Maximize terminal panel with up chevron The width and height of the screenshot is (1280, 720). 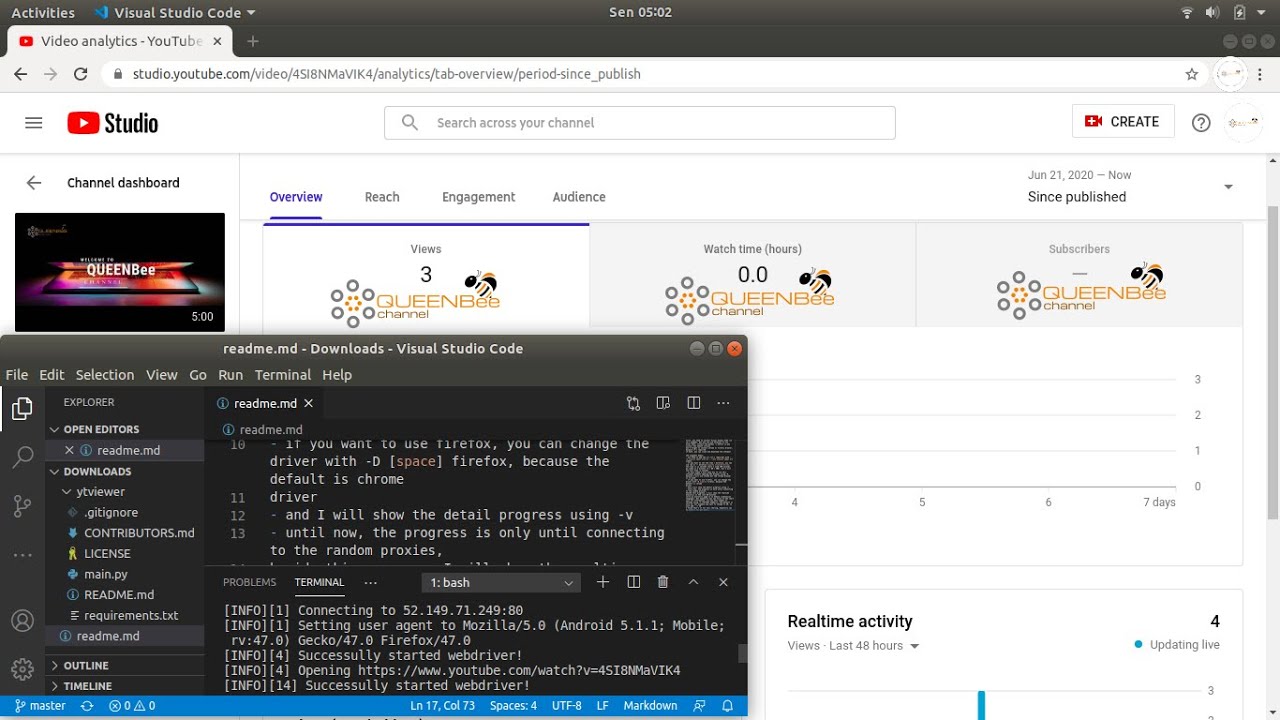pyautogui.click(x=693, y=582)
